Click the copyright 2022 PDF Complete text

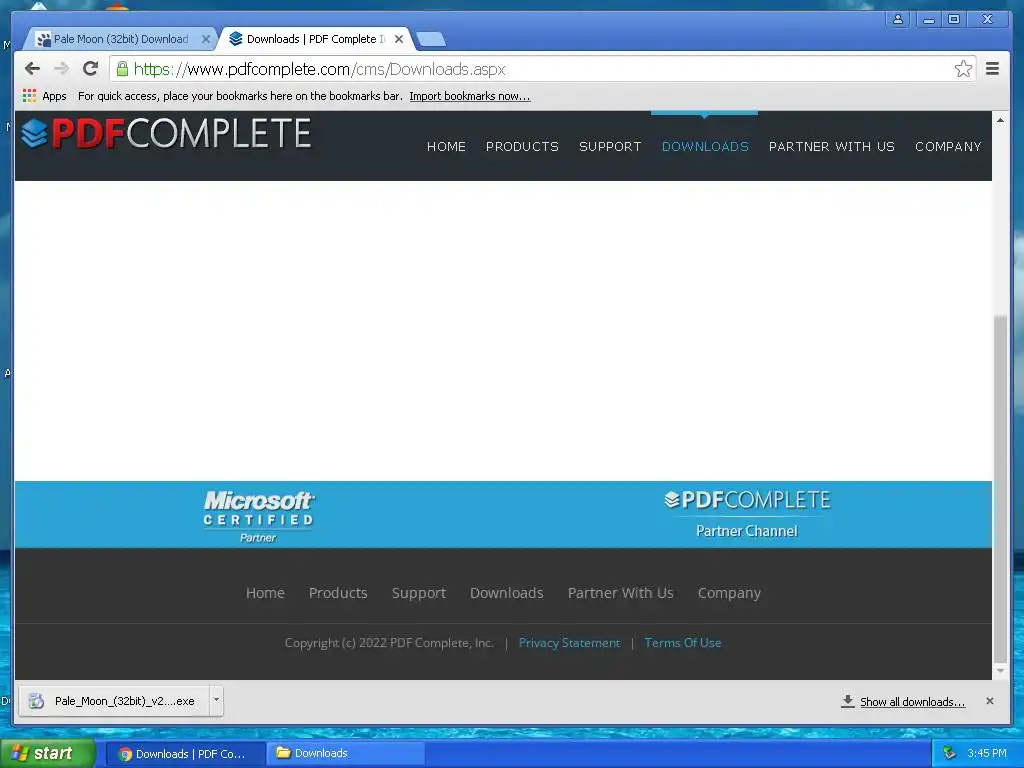coord(389,643)
